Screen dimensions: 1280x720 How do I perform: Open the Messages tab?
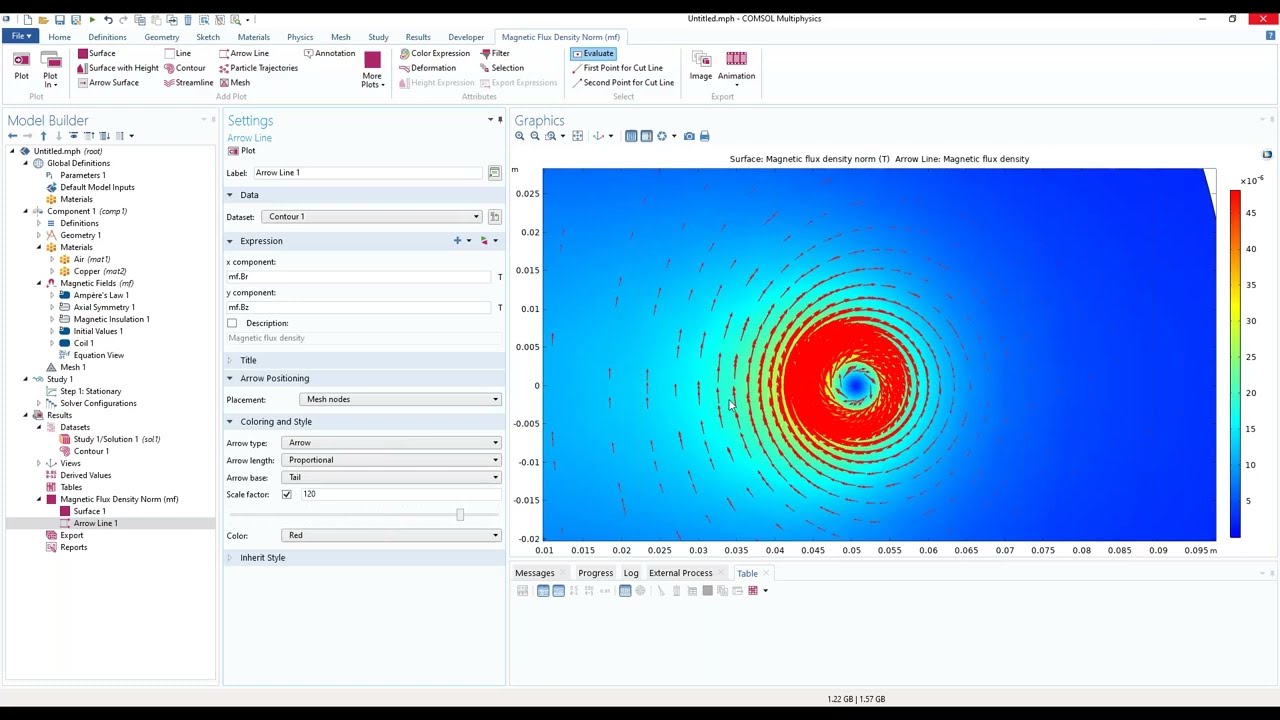point(534,573)
